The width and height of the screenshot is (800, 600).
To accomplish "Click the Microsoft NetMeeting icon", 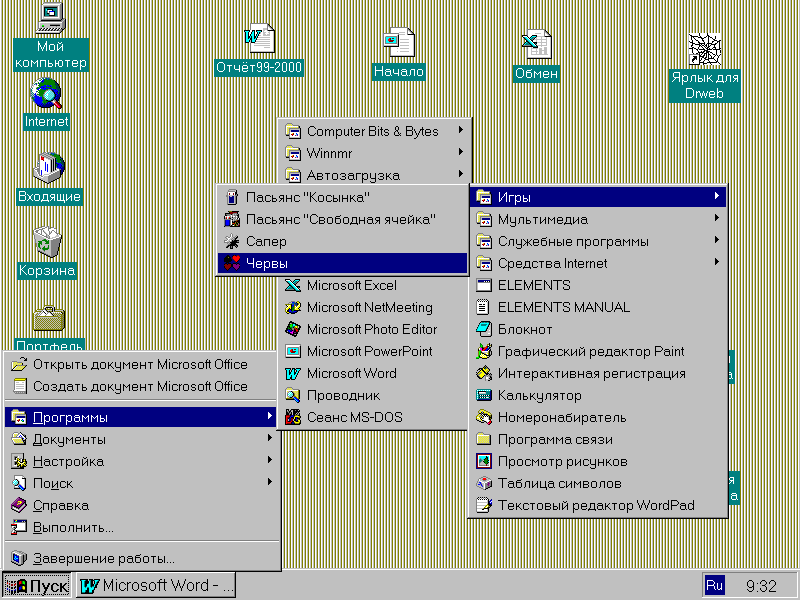I will (293, 307).
